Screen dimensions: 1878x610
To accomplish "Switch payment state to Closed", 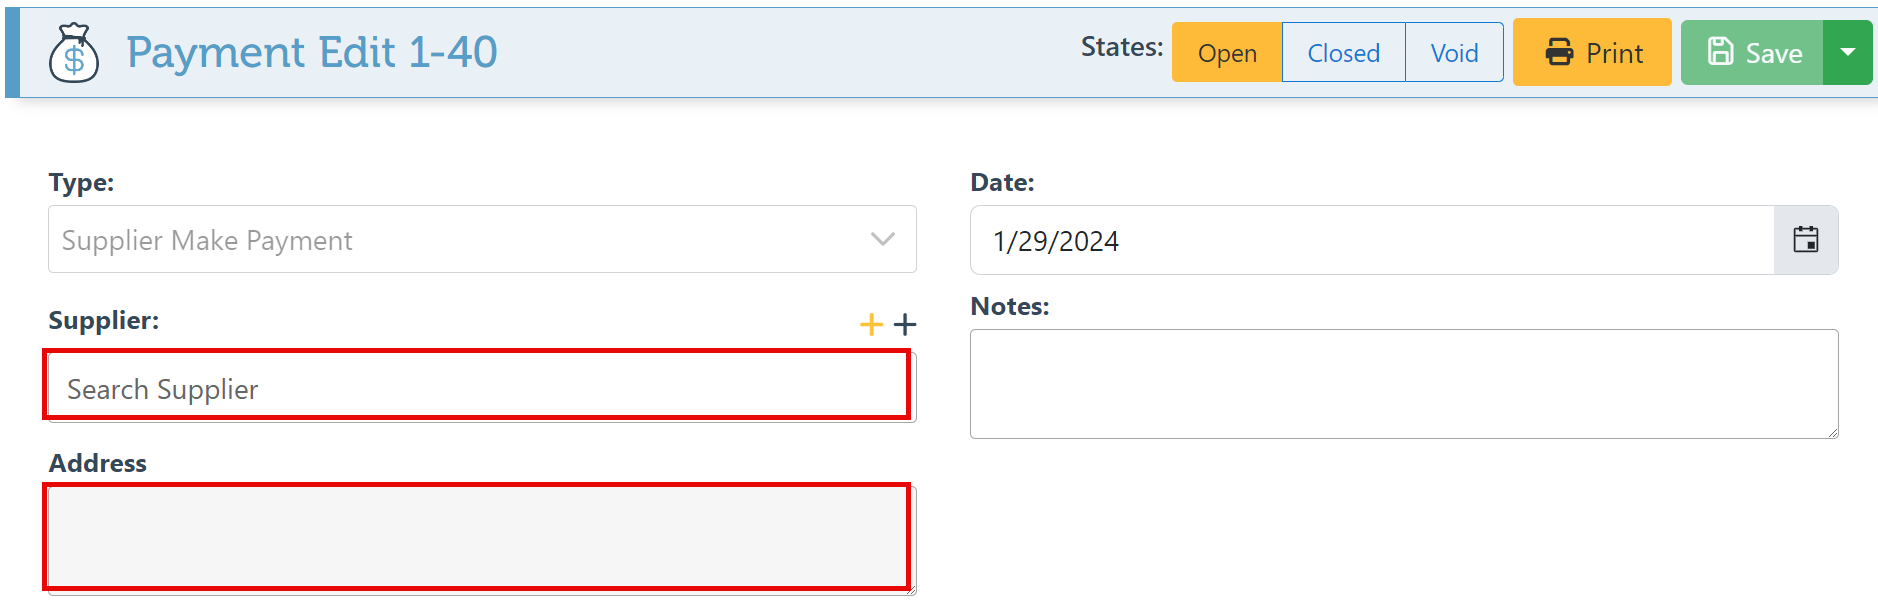I will tap(1343, 53).
